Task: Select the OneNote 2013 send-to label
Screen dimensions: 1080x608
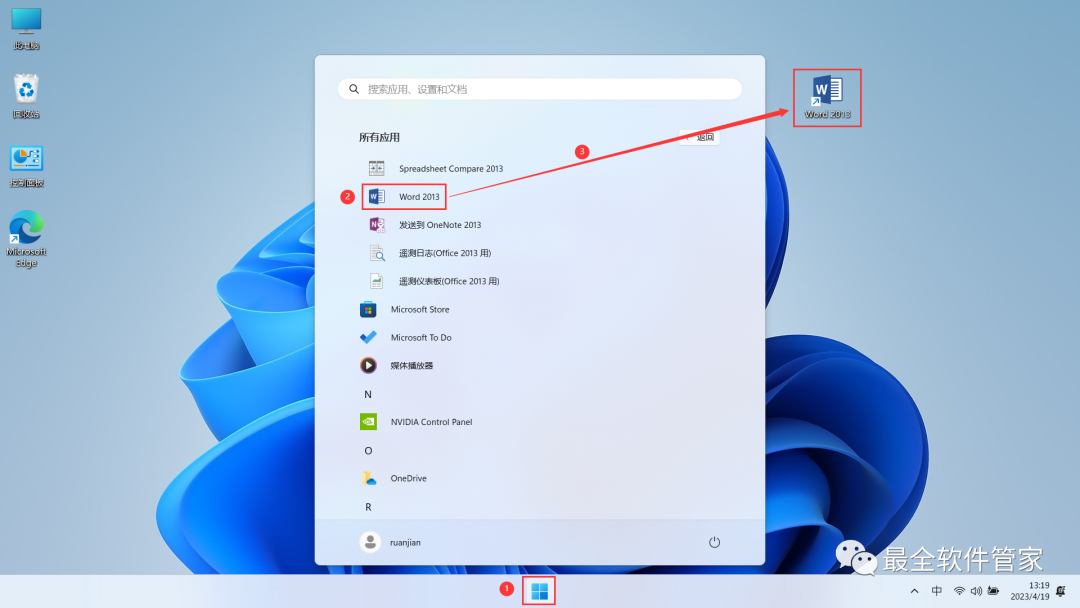Action: point(440,224)
